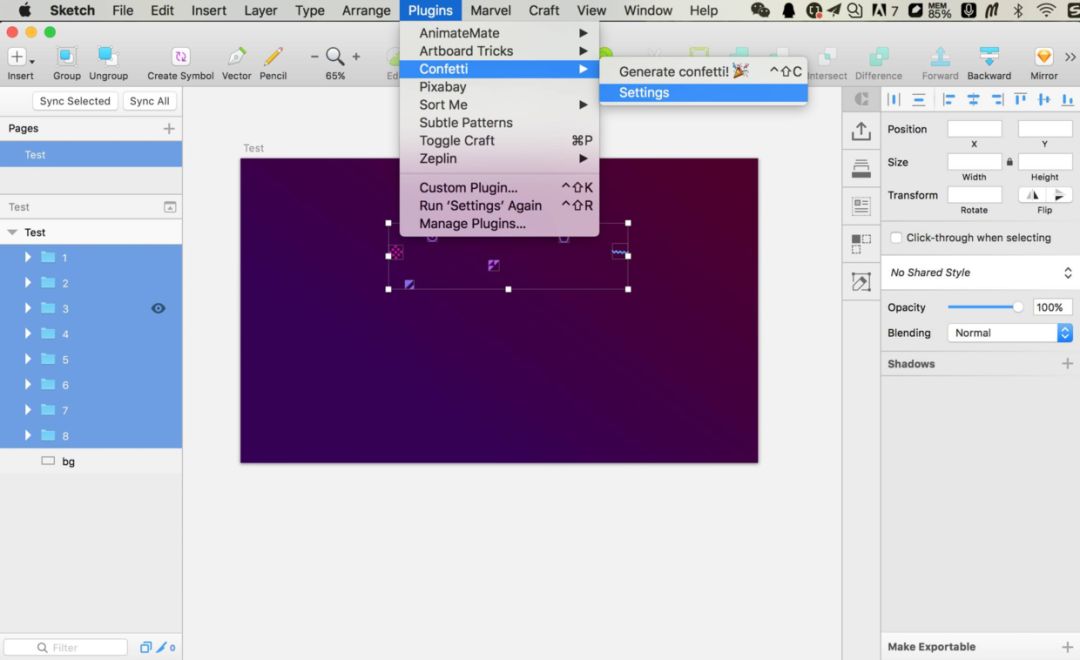
Task: Toggle the size lock icon
Action: 1009,162
